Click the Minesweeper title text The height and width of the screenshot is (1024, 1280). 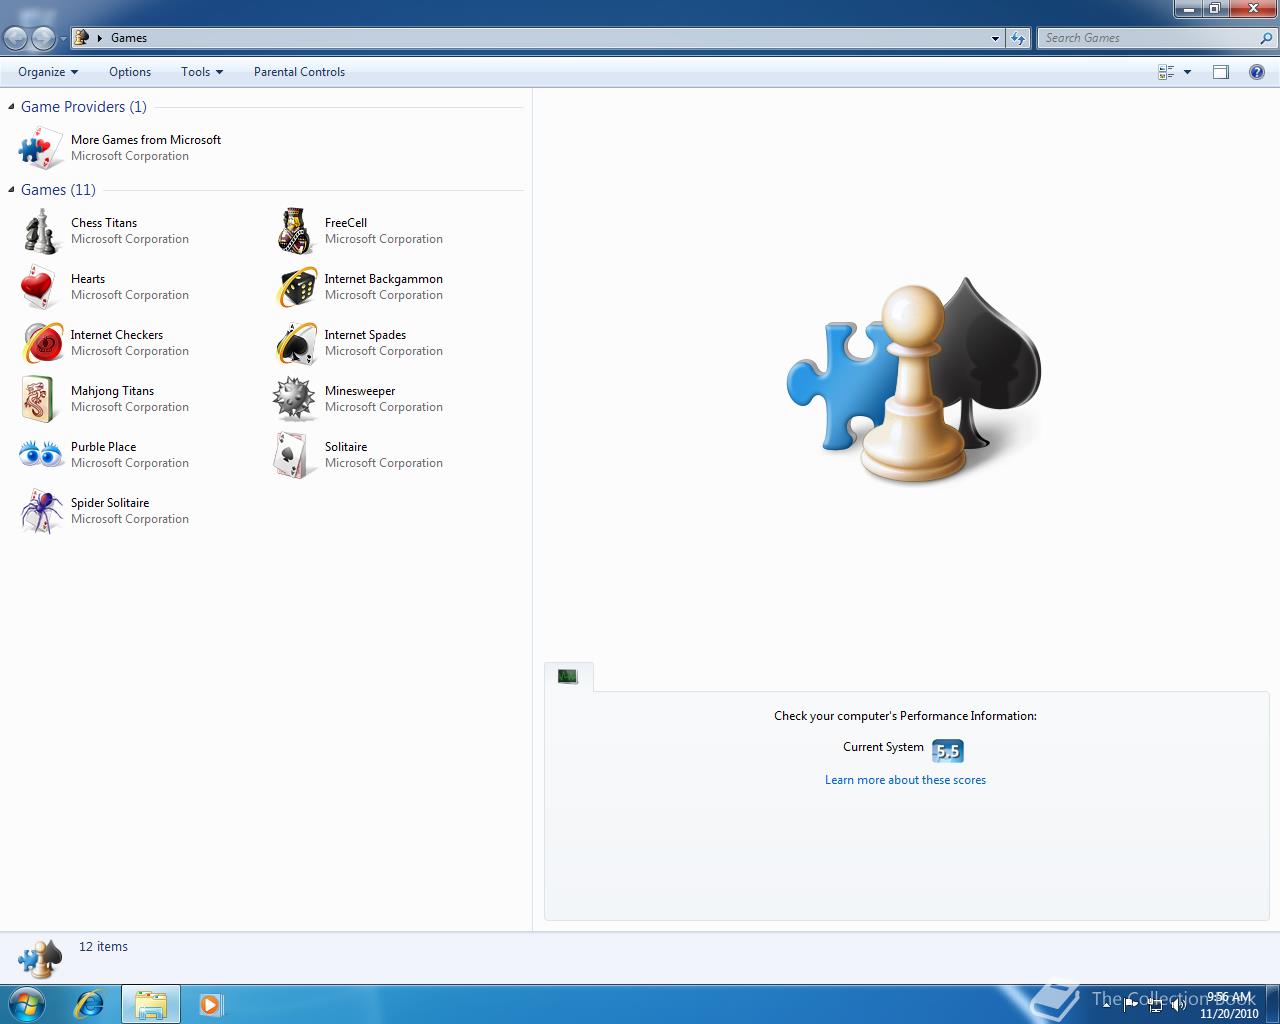pyautogui.click(x=360, y=391)
